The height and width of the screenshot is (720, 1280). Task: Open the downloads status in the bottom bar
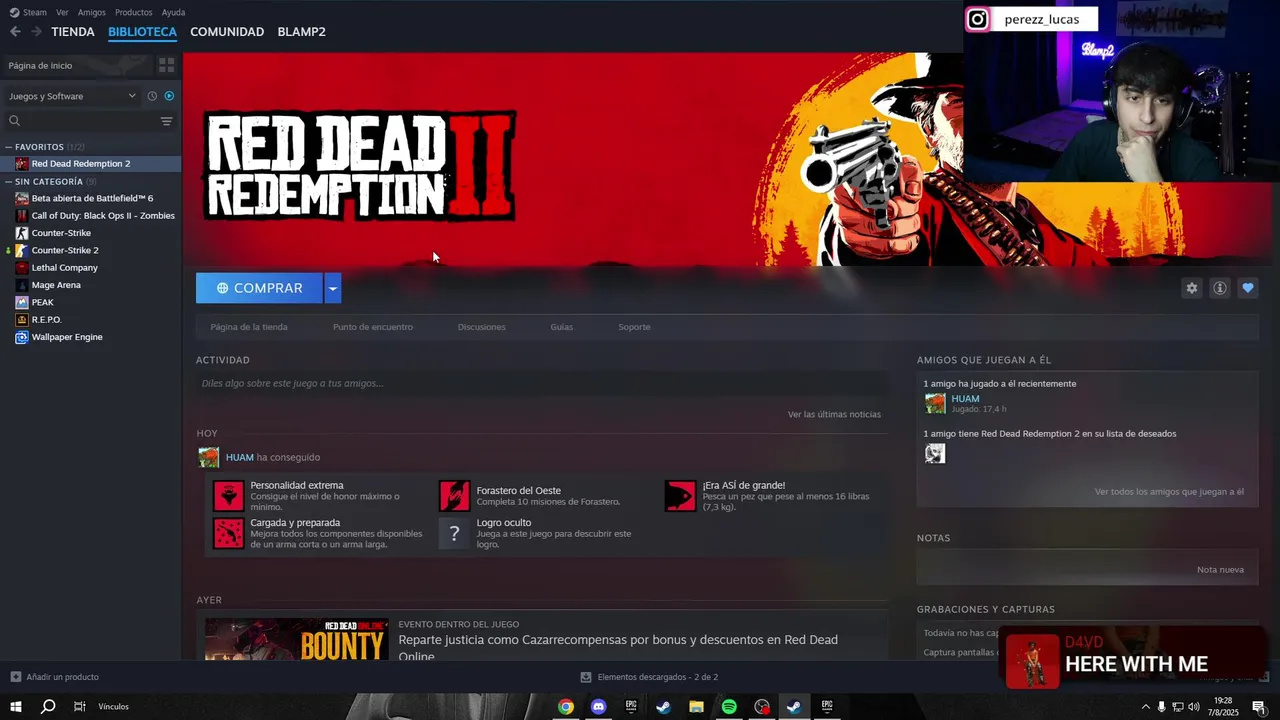click(x=649, y=677)
